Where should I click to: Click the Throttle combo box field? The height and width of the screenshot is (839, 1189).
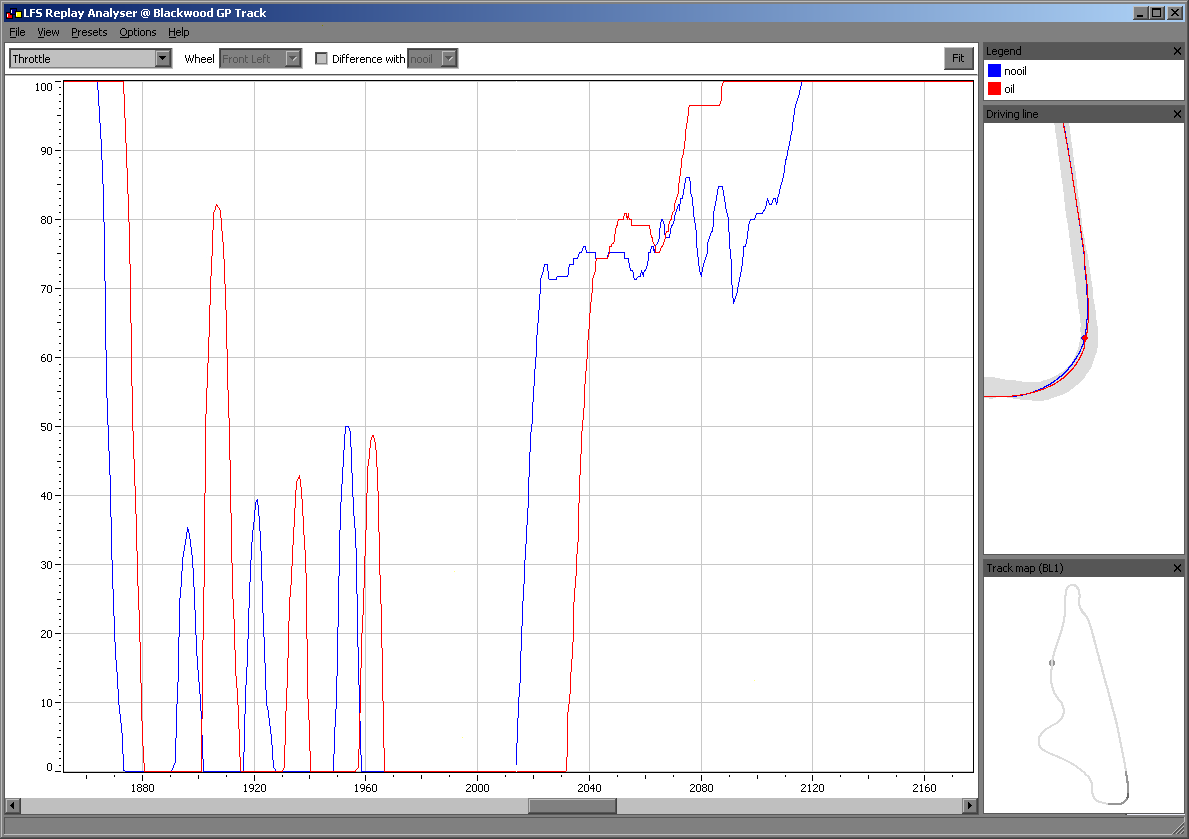coord(90,58)
